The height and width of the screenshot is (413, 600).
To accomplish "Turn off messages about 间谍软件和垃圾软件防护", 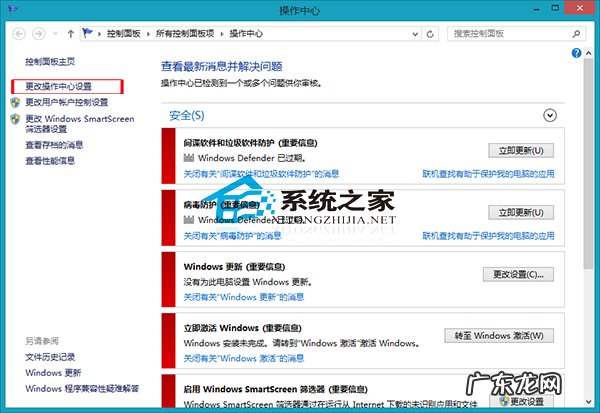I will [261, 174].
